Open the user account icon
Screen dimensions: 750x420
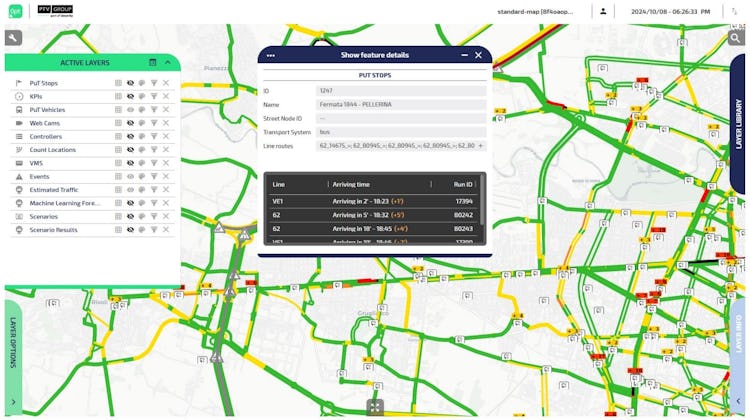[603, 11]
